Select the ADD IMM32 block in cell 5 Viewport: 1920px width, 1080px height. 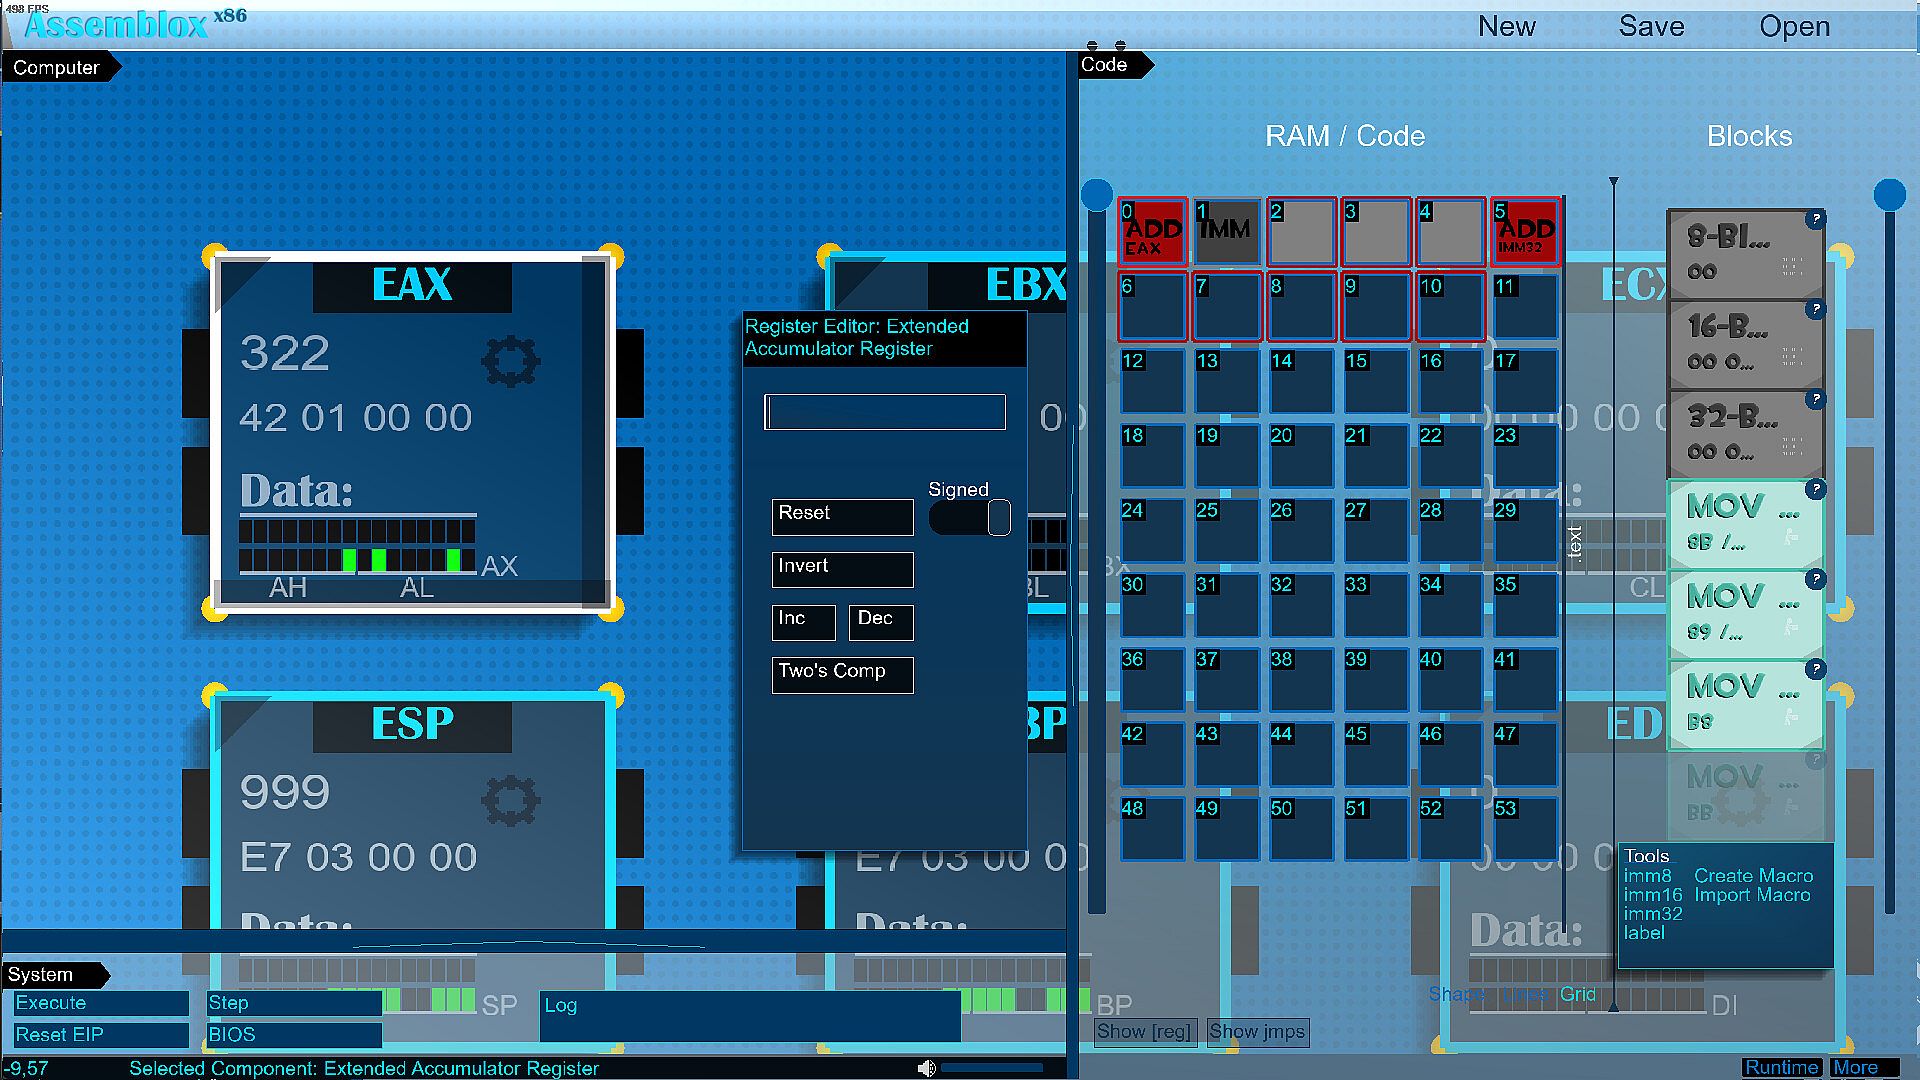pos(1525,232)
